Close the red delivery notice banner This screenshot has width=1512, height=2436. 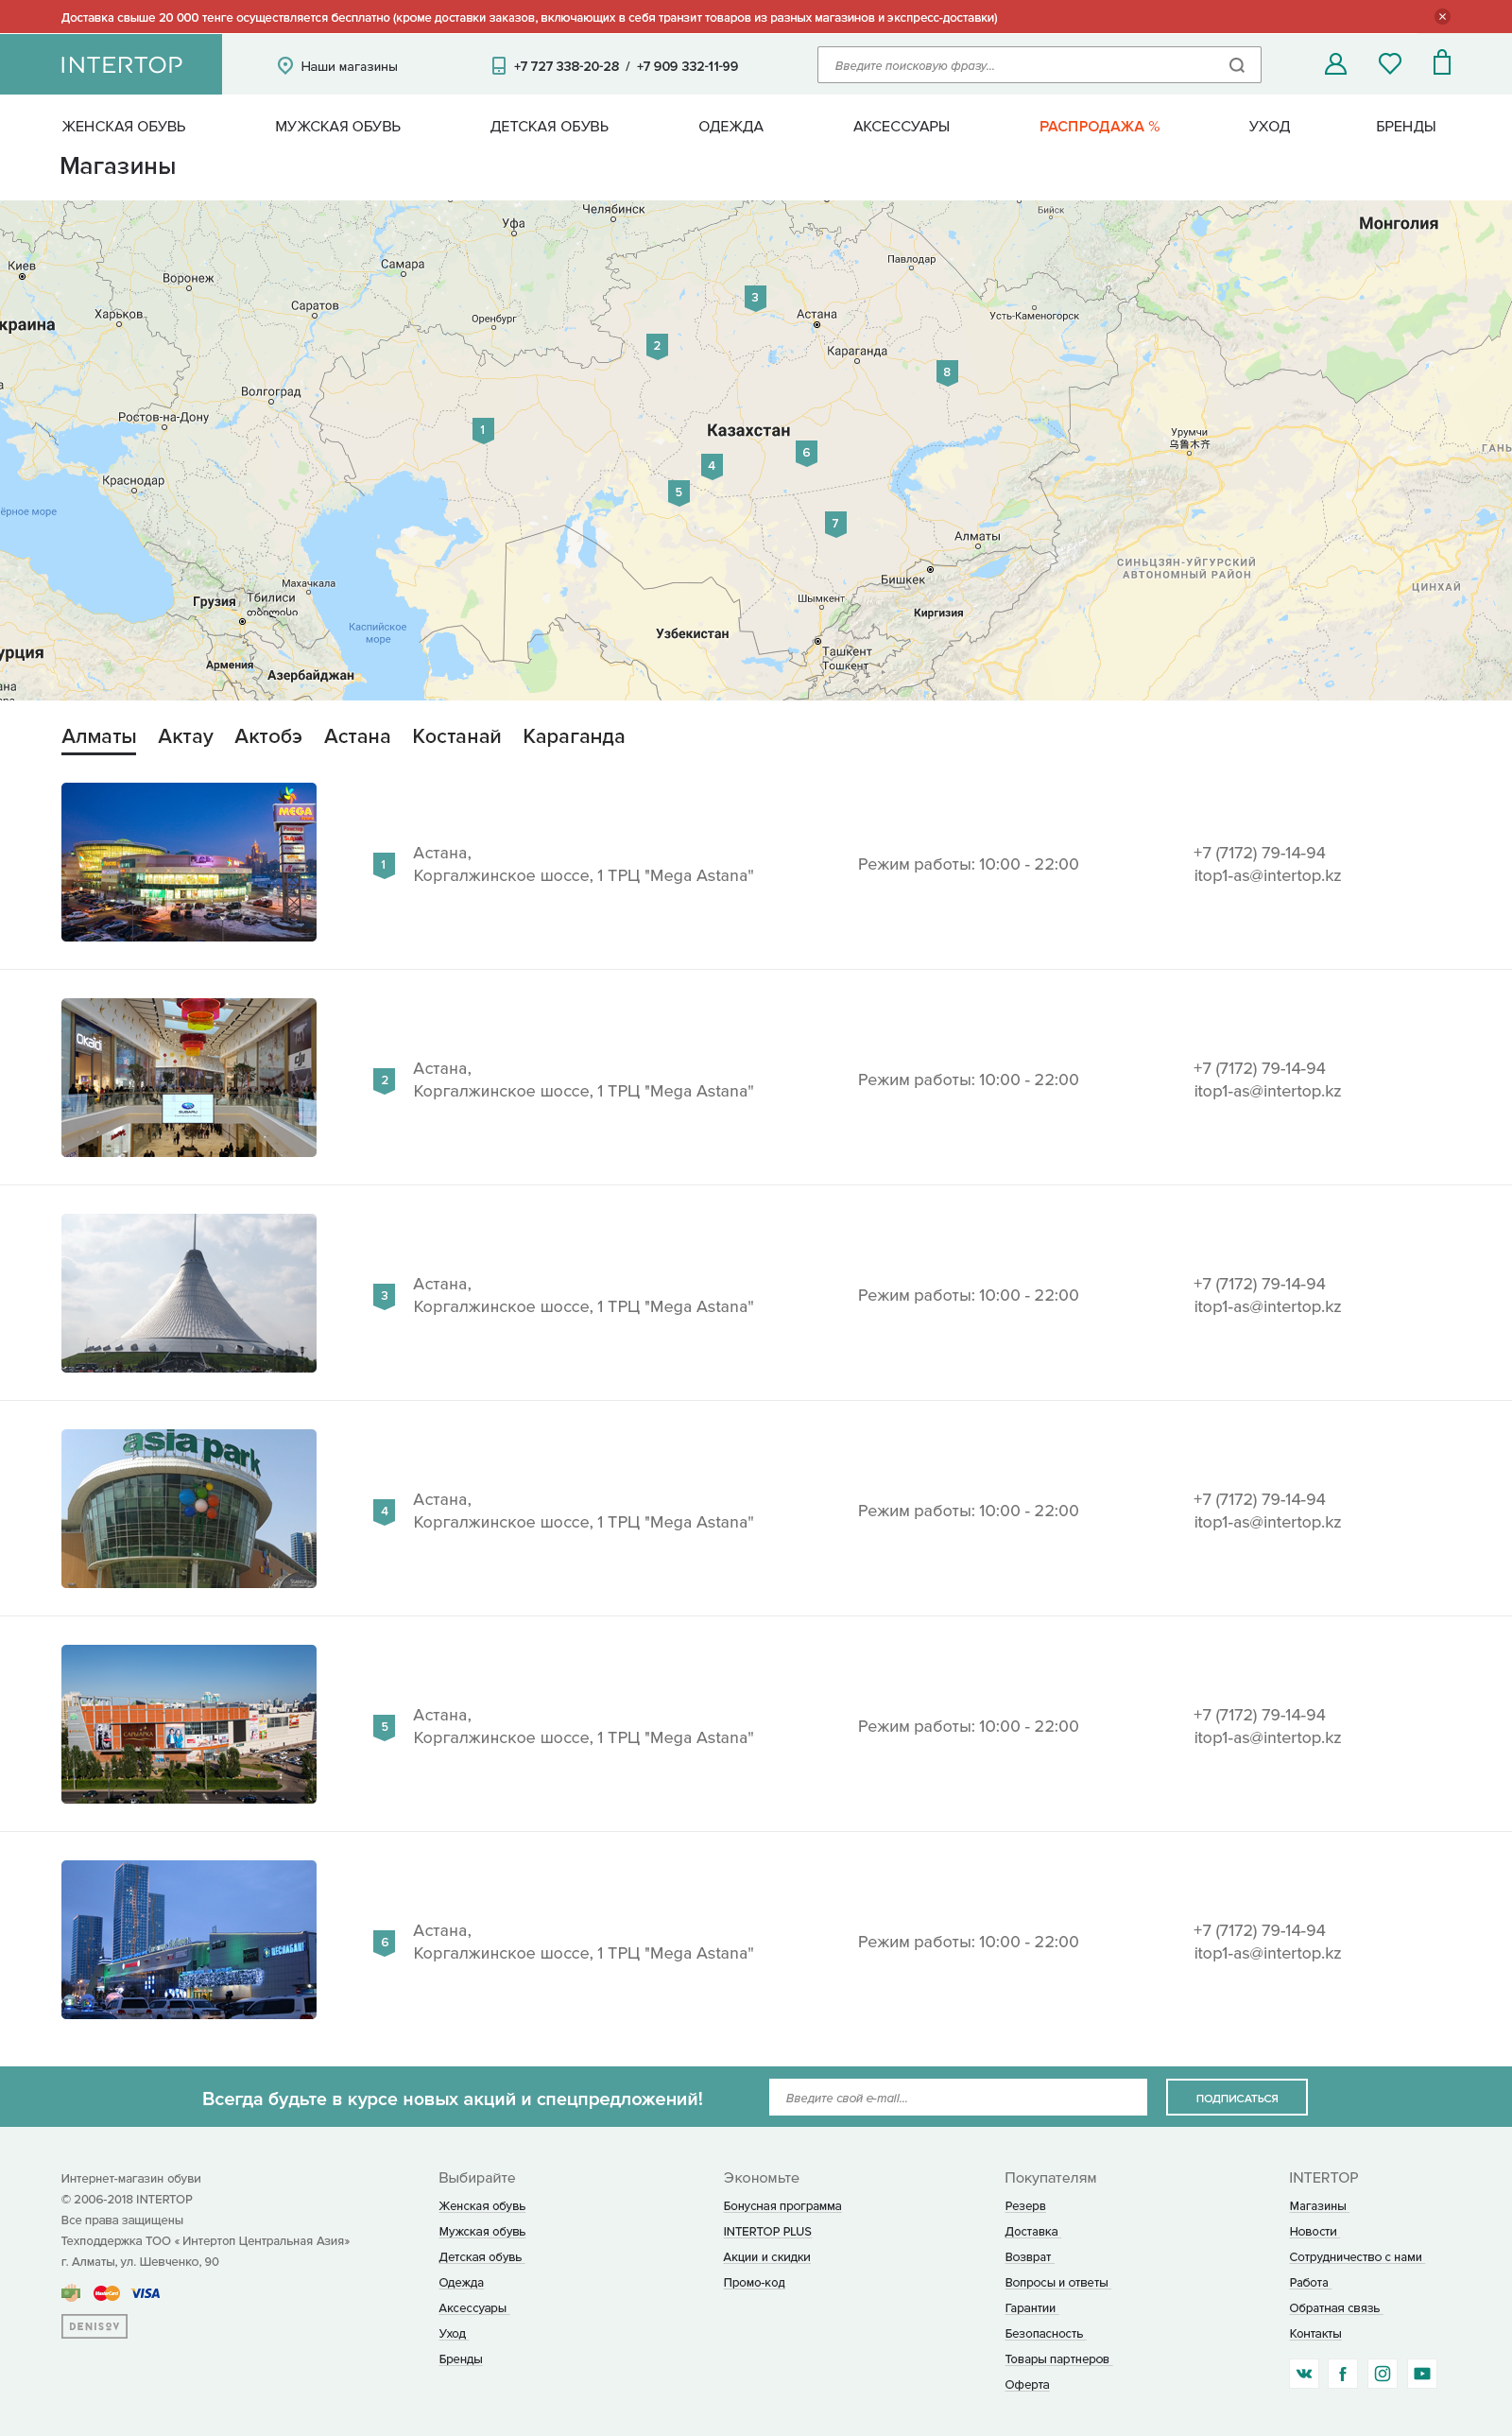[1442, 16]
